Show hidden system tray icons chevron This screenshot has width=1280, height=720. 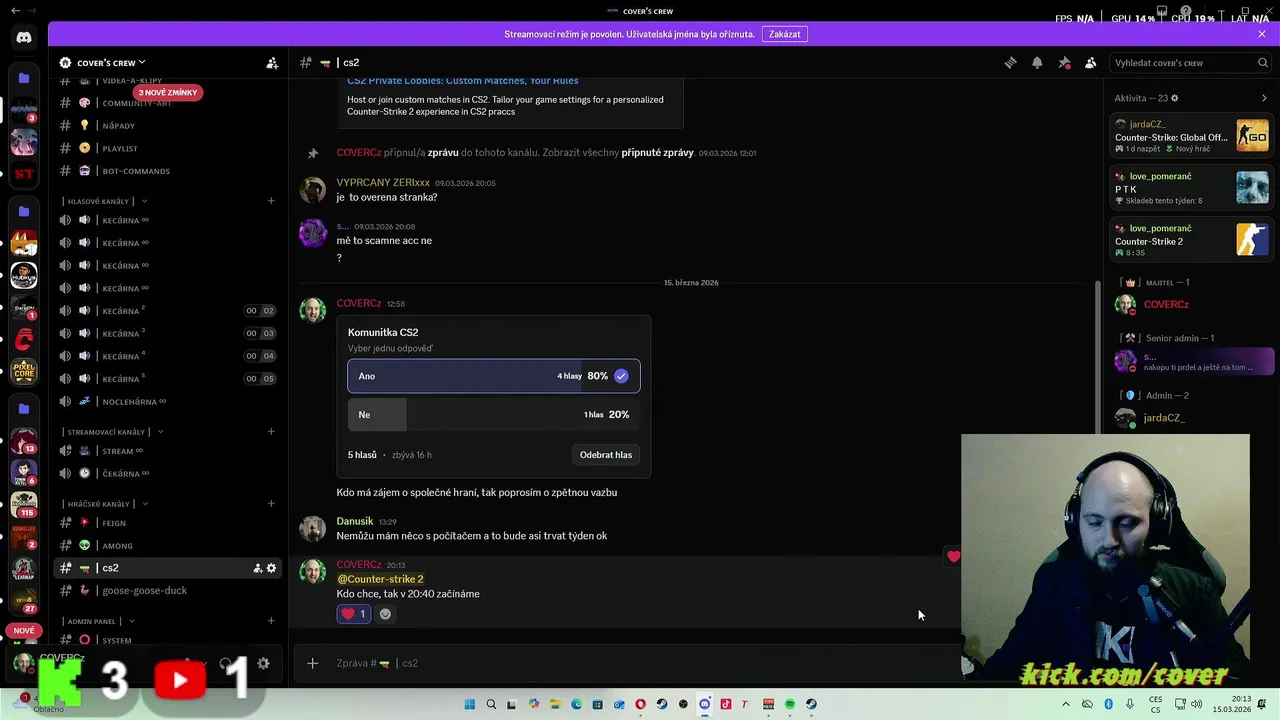[x=1065, y=704]
